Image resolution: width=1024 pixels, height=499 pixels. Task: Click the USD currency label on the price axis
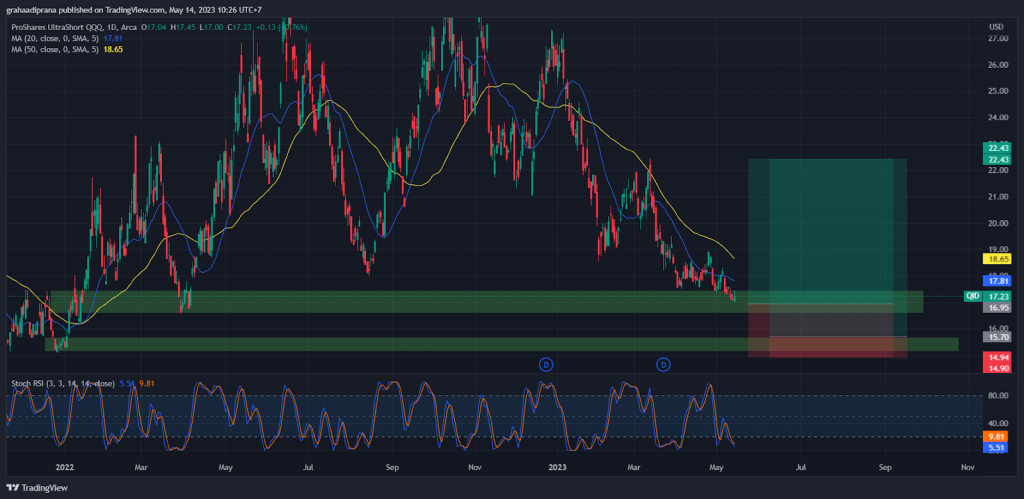click(997, 27)
